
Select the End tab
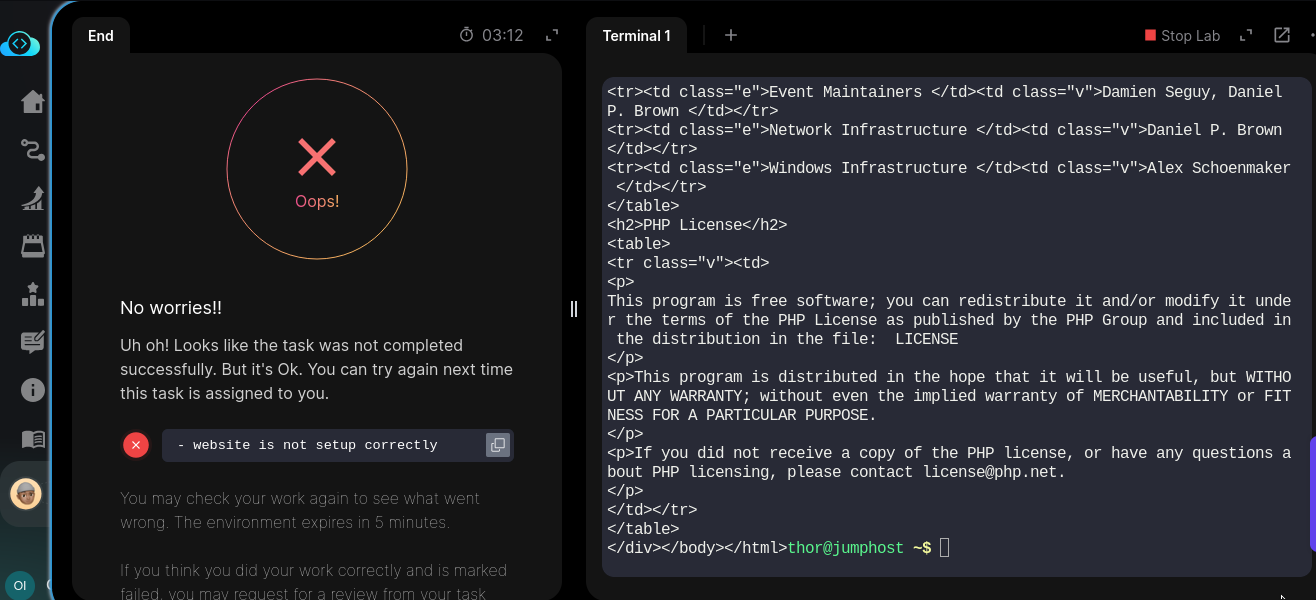pyautogui.click(x=101, y=36)
